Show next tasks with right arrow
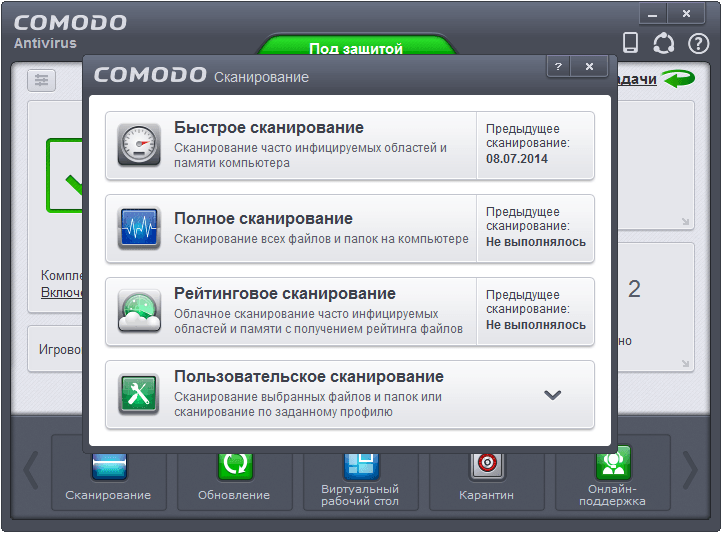This screenshot has width=722, height=533. coord(690,470)
